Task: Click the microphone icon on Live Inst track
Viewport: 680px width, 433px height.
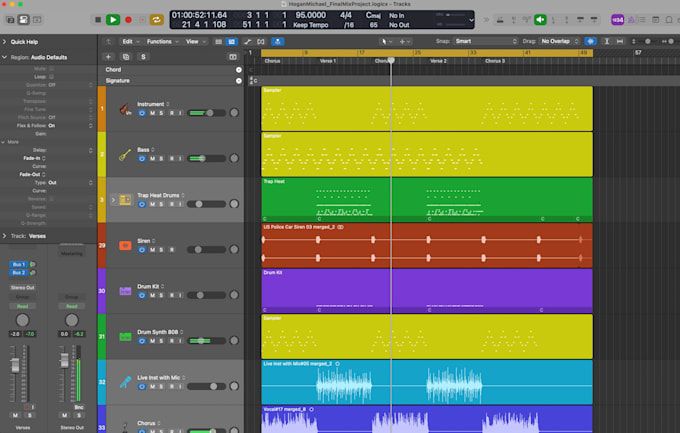Action: point(125,382)
